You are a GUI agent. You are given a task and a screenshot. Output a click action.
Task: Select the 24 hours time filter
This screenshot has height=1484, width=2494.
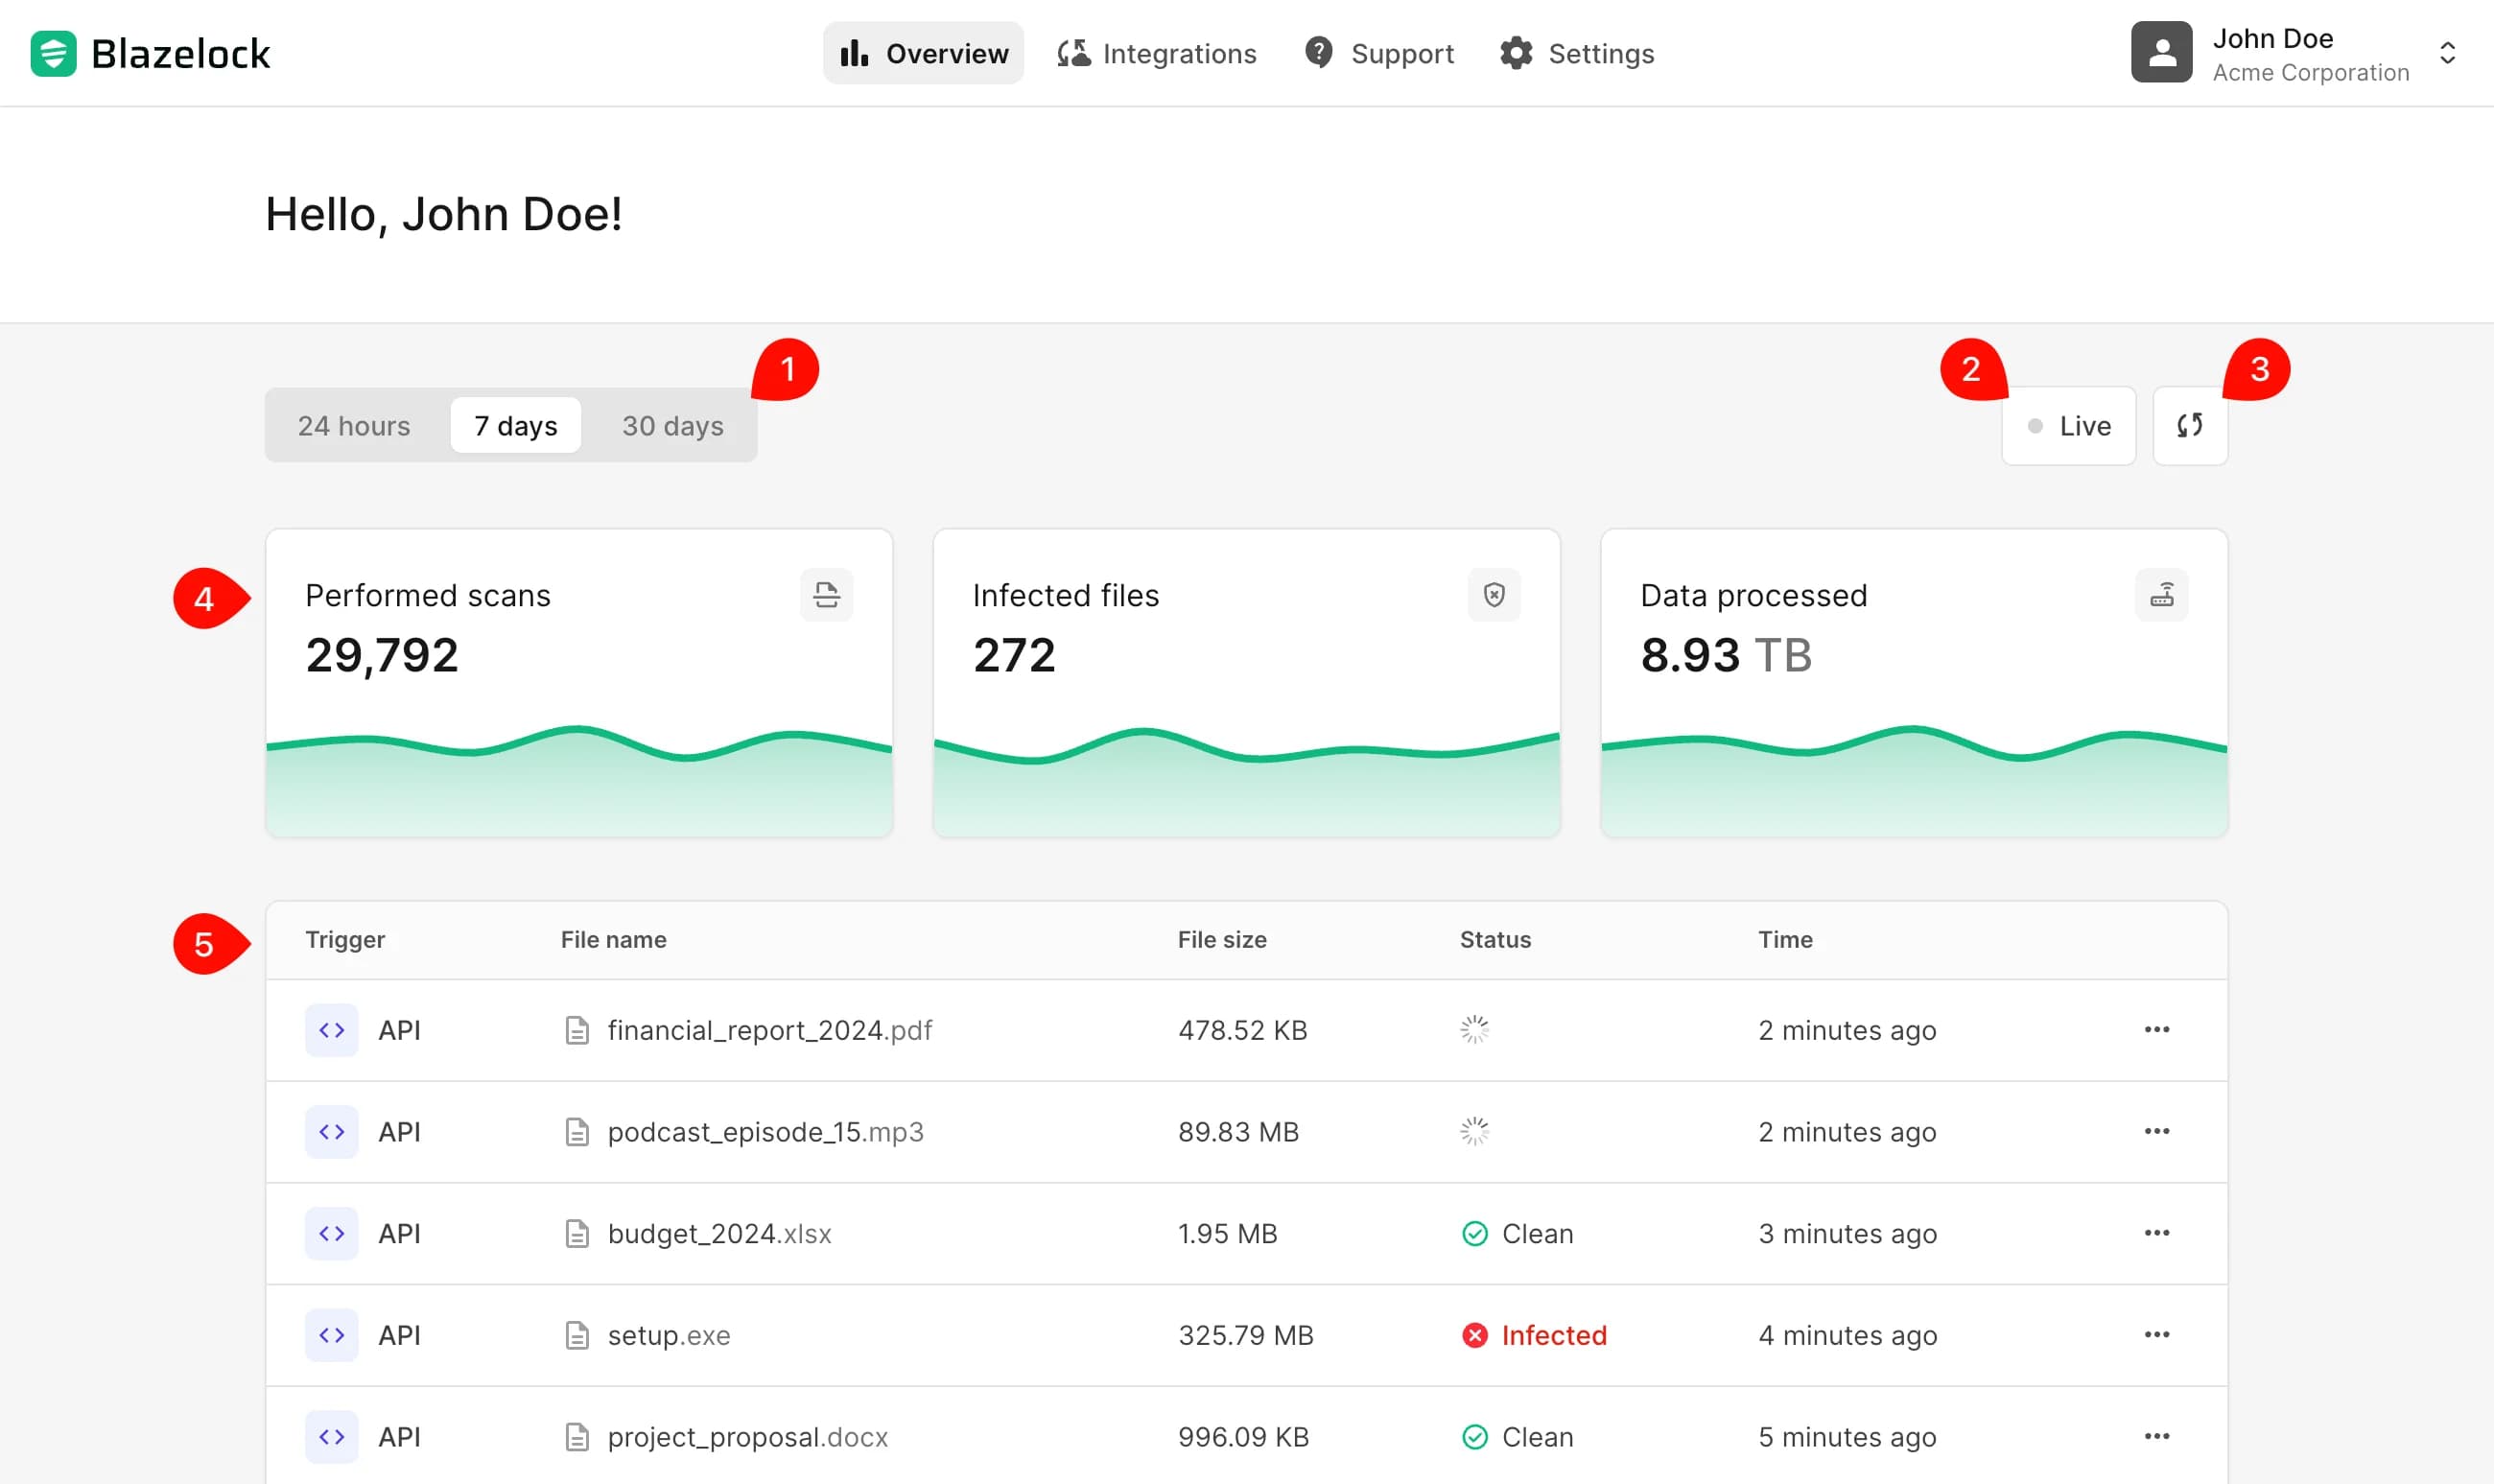click(354, 425)
